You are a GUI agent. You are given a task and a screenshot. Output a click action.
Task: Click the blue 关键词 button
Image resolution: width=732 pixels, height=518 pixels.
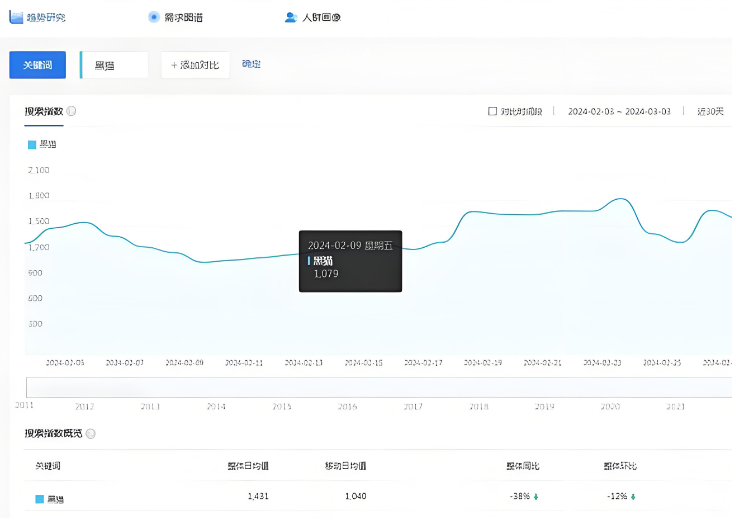[37, 65]
